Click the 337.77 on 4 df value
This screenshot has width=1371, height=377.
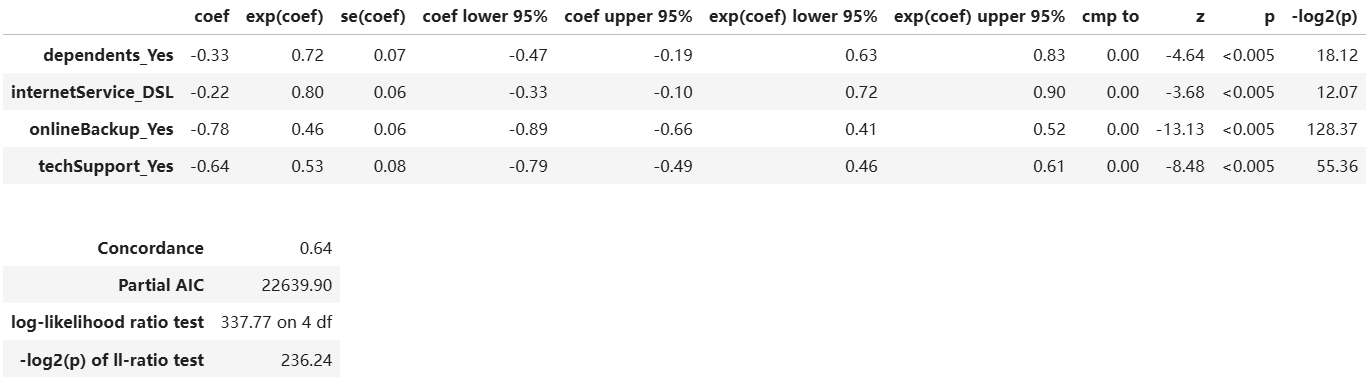coord(276,322)
